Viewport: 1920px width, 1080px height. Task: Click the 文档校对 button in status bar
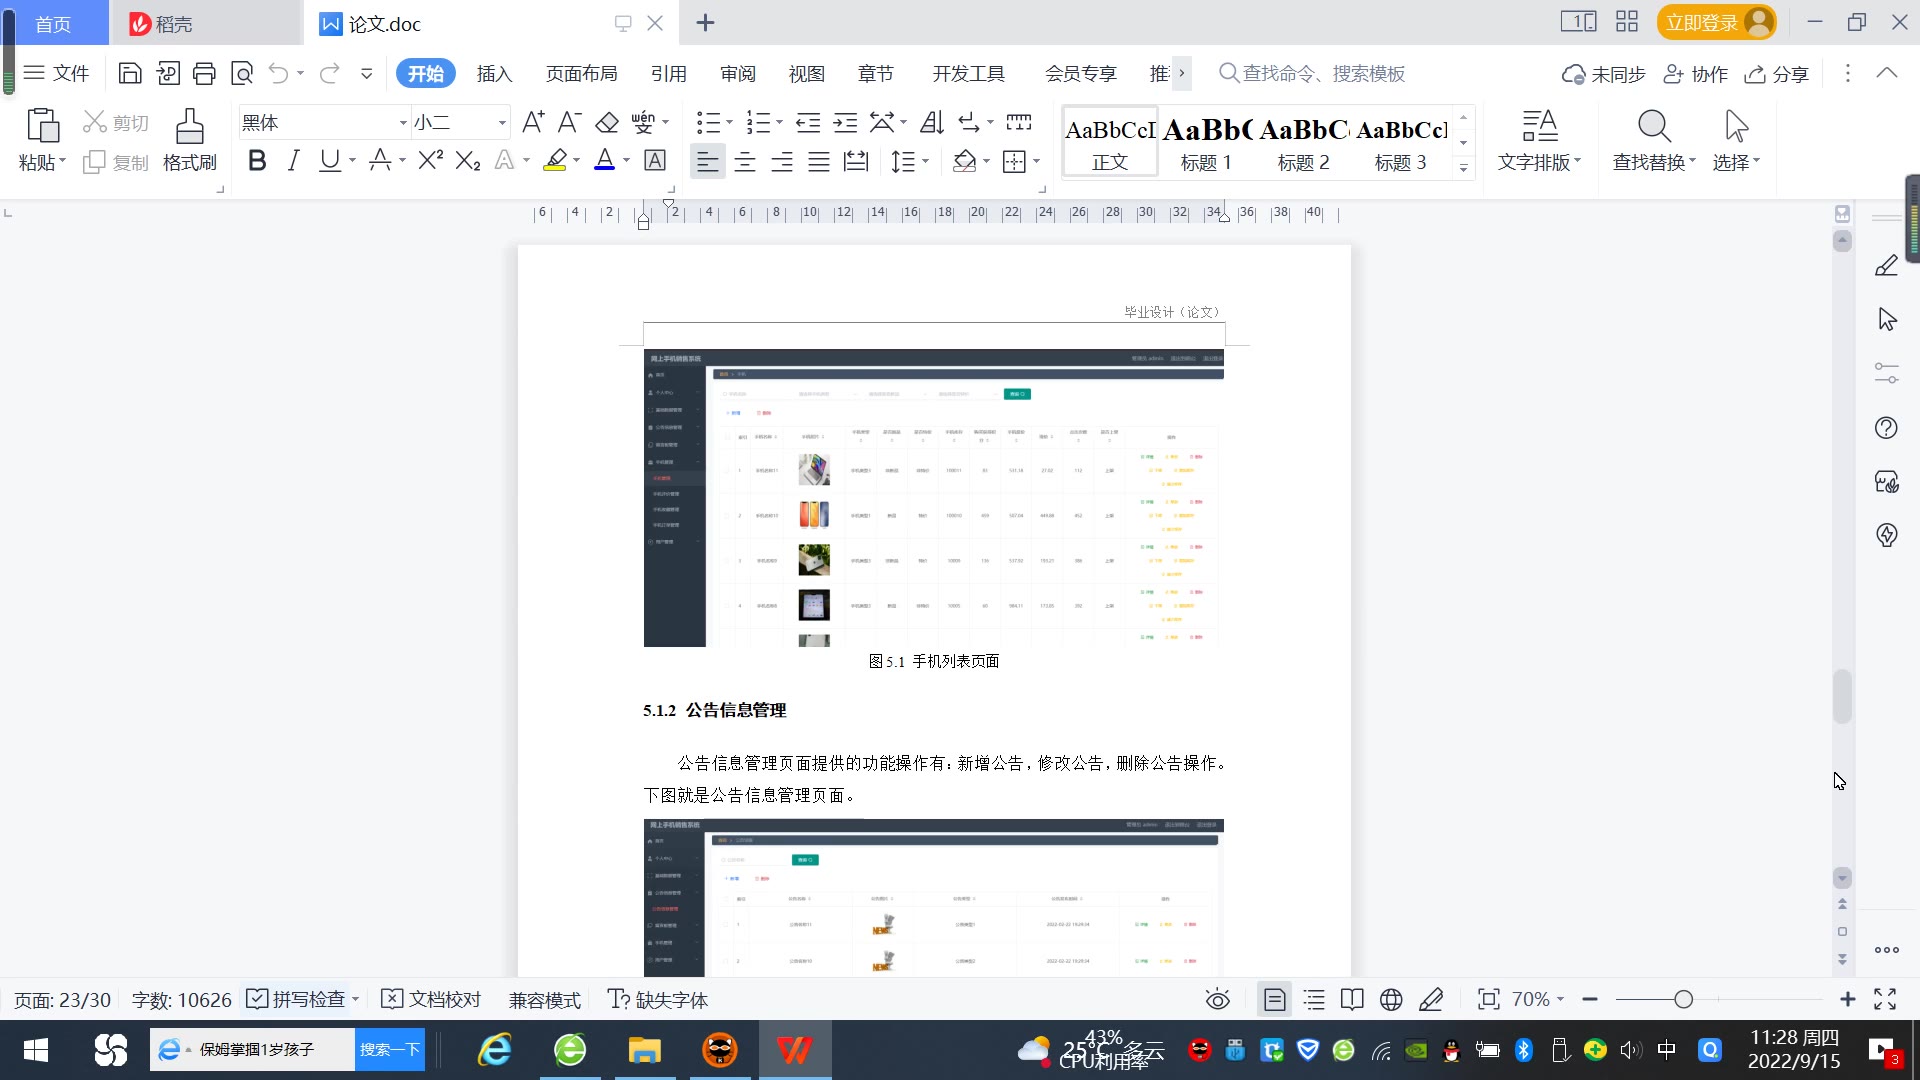pyautogui.click(x=432, y=999)
